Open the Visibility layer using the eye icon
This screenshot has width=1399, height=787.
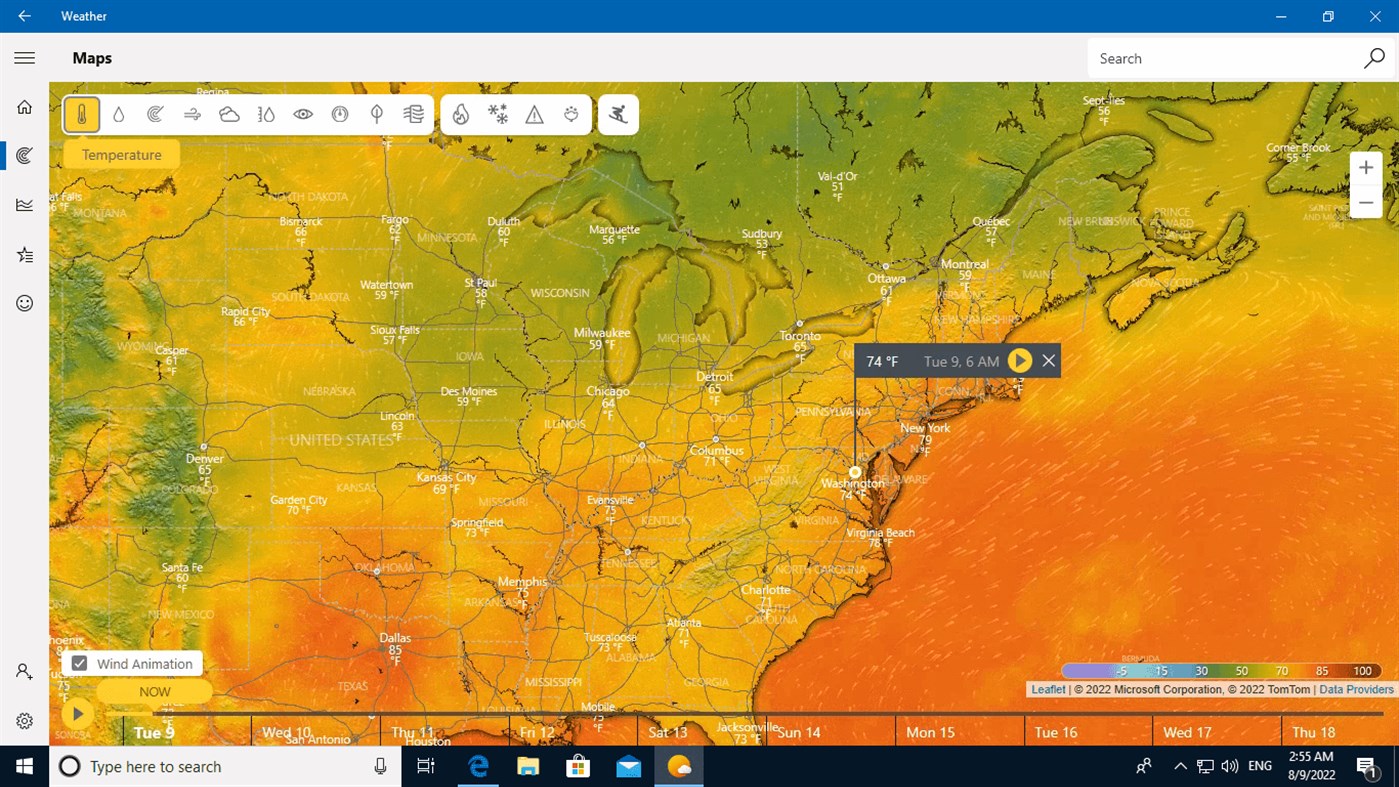click(x=303, y=114)
